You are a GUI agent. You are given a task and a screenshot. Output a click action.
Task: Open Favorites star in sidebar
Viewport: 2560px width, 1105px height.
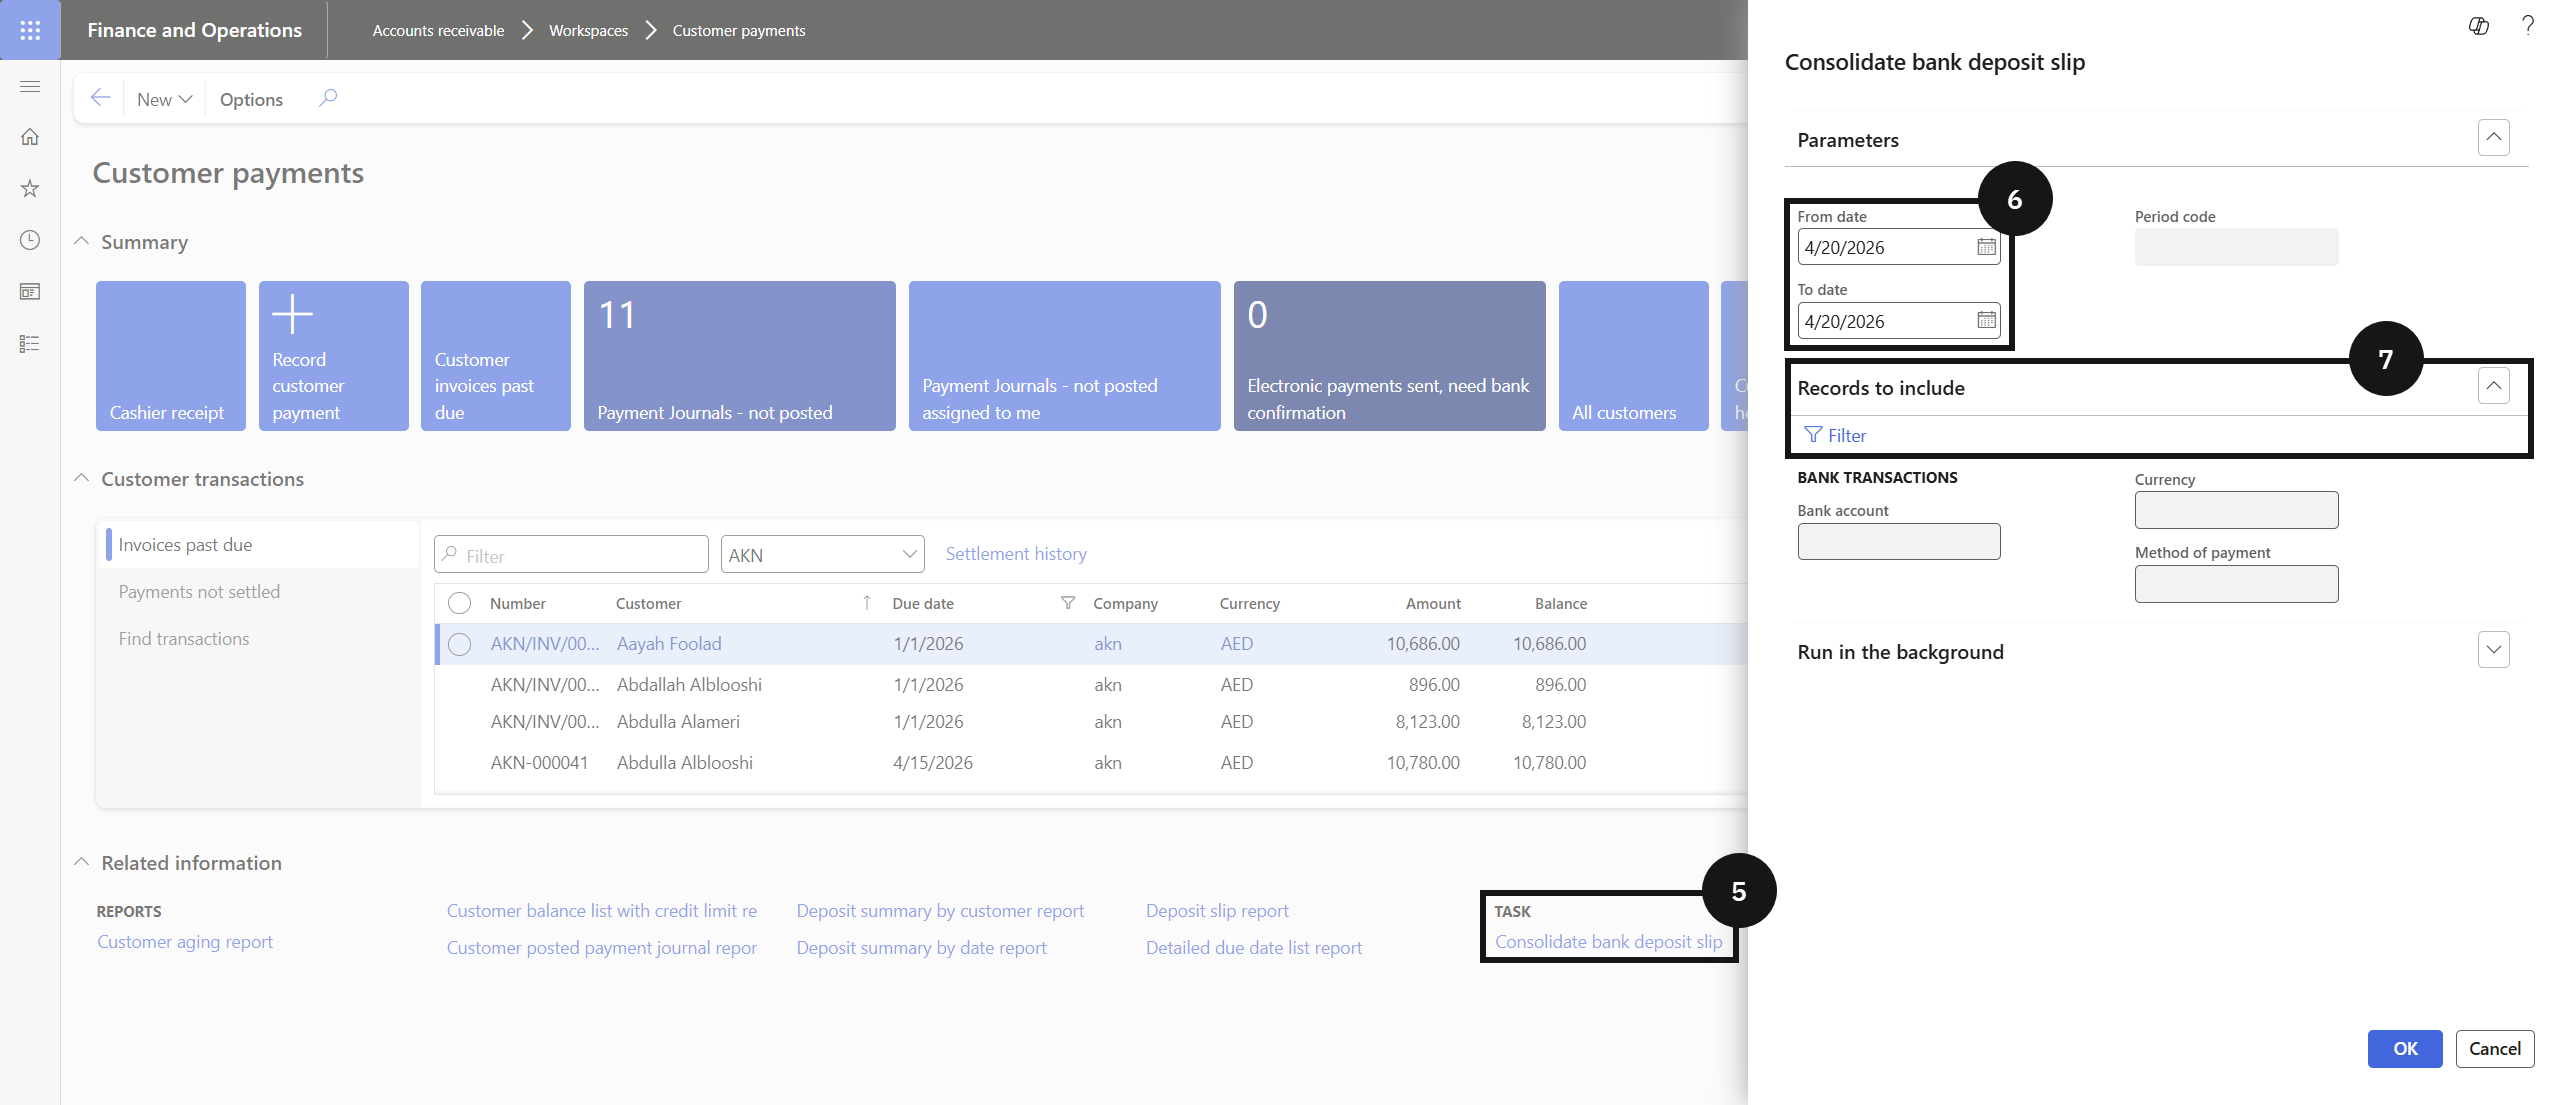30,188
